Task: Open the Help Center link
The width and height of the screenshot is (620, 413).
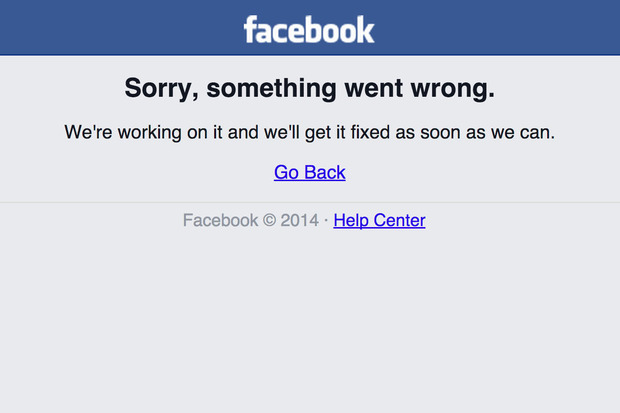Action: pos(379,220)
